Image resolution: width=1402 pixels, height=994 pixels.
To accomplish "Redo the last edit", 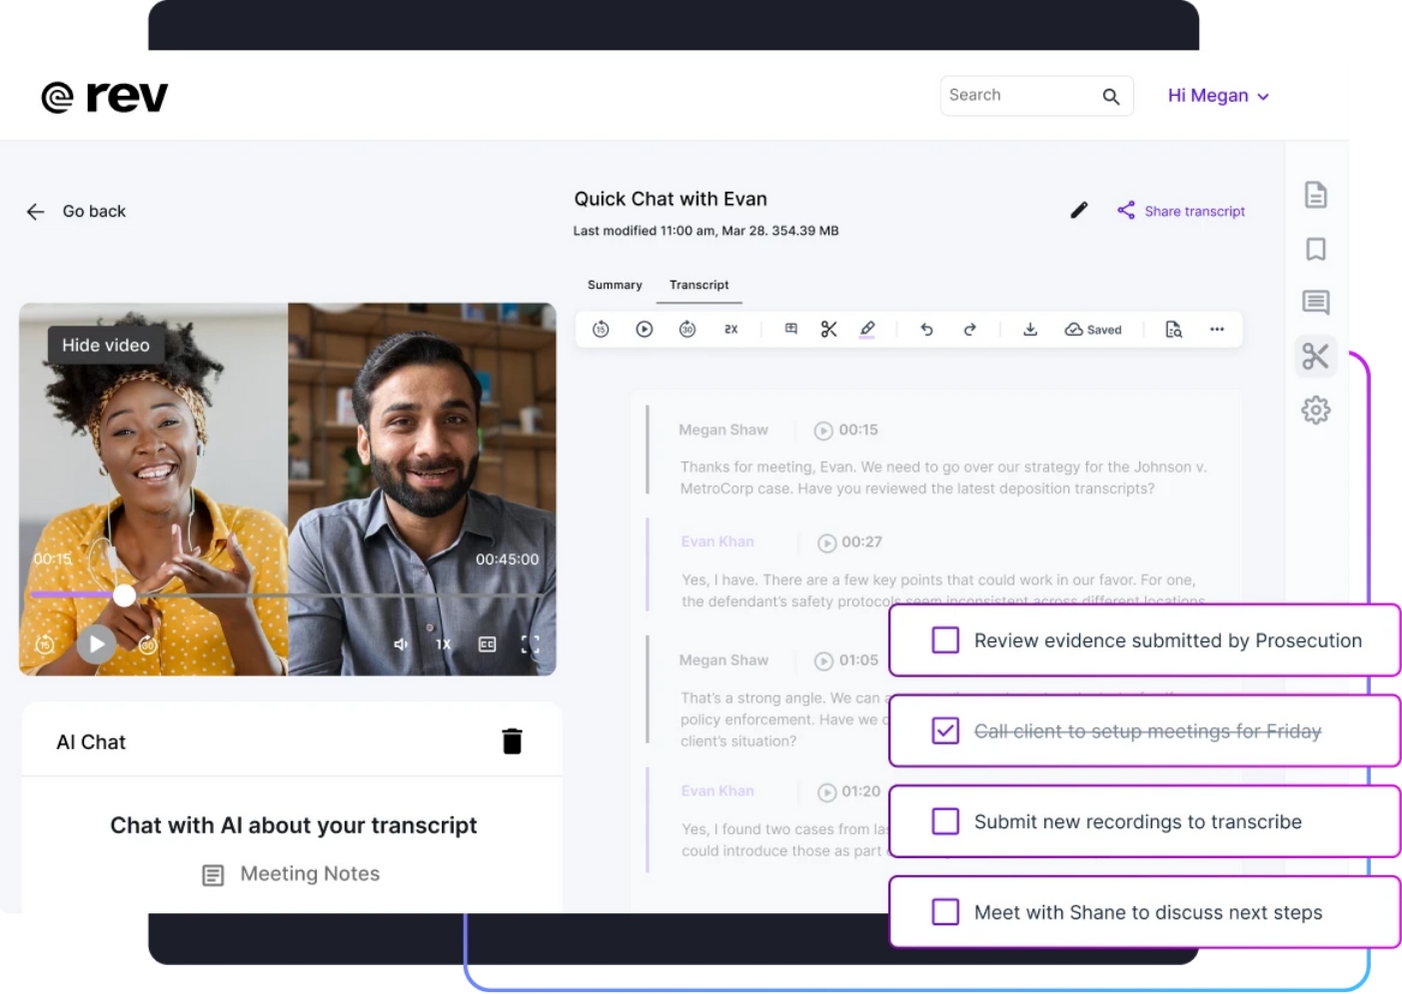I will [969, 329].
